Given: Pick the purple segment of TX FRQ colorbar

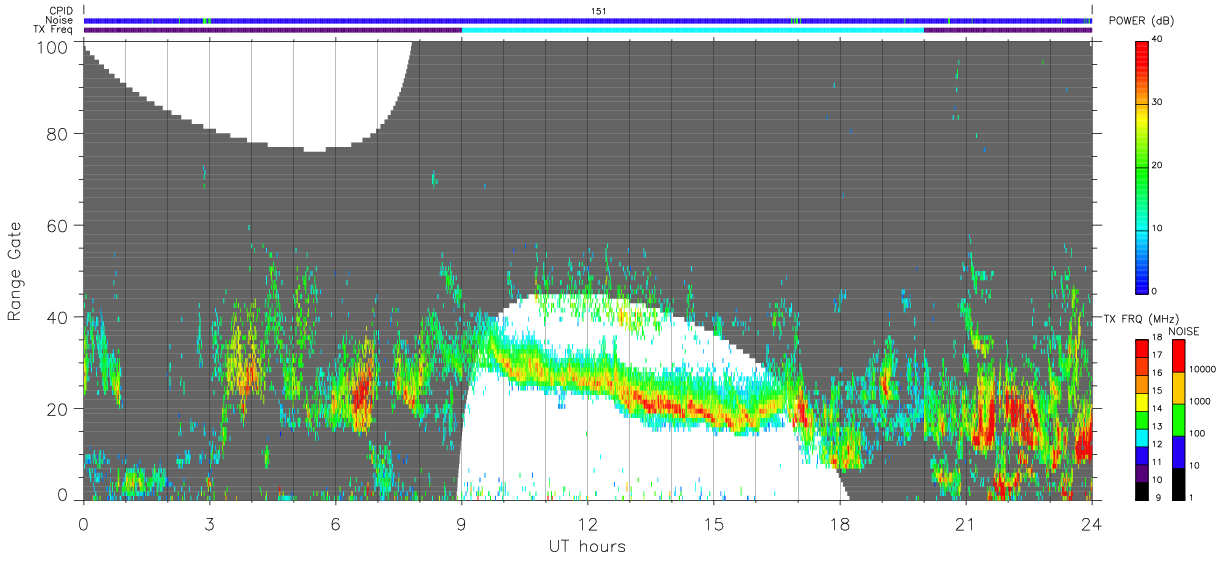Looking at the screenshot, I should click(x=1142, y=473).
